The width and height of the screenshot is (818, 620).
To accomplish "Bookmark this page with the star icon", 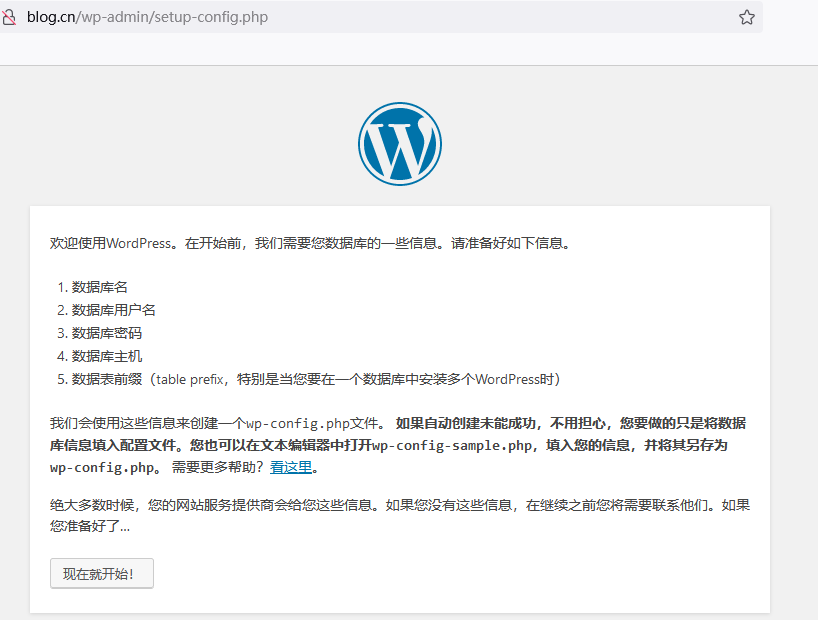I will (747, 17).
